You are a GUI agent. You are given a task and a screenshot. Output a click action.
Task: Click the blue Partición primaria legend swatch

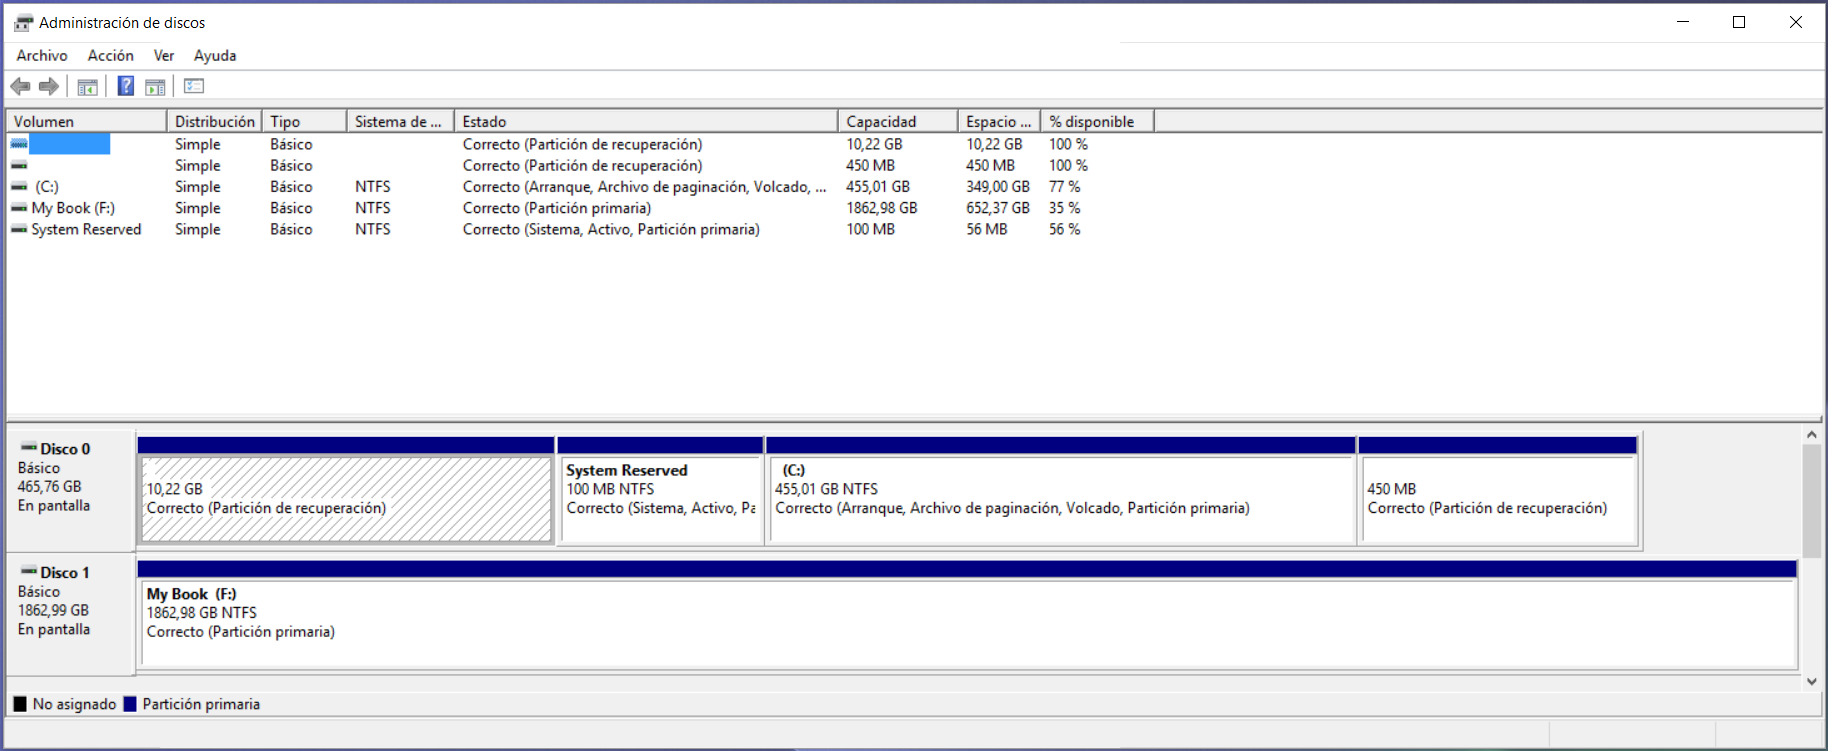(130, 704)
